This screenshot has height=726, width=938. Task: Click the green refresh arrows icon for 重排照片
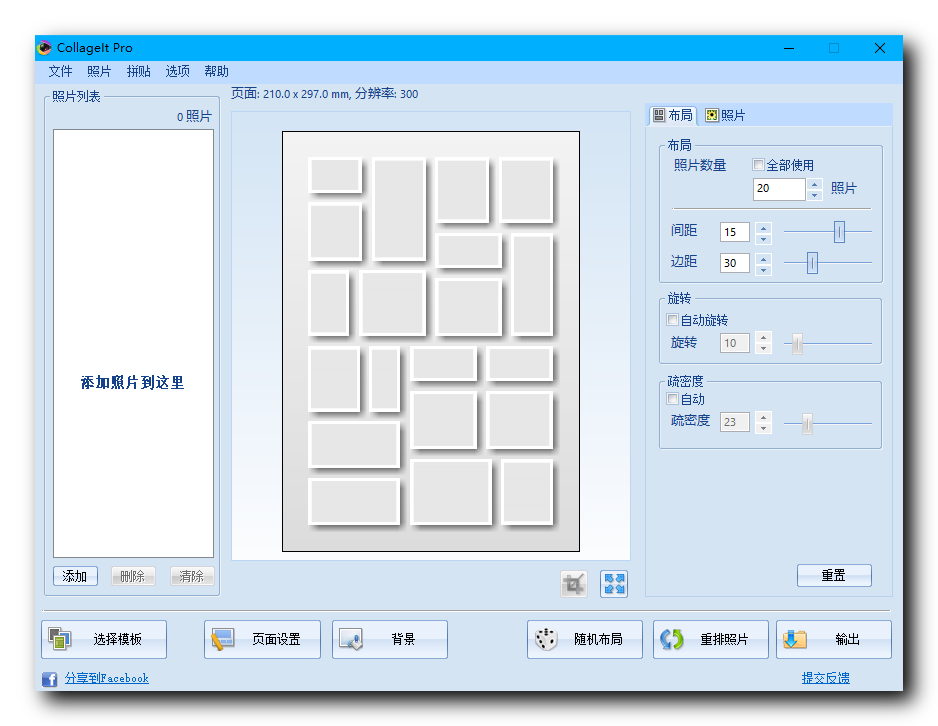[671, 639]
